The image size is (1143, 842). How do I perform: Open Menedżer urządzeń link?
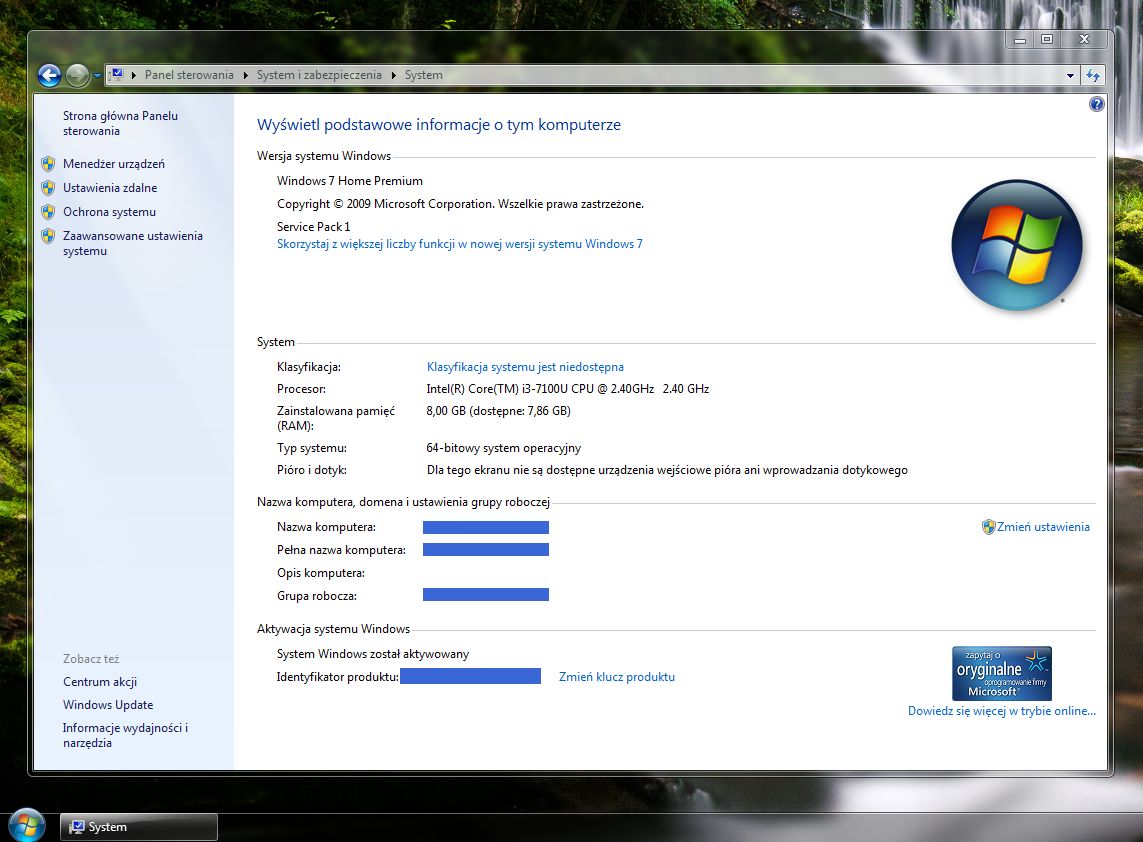coord(114,164)
